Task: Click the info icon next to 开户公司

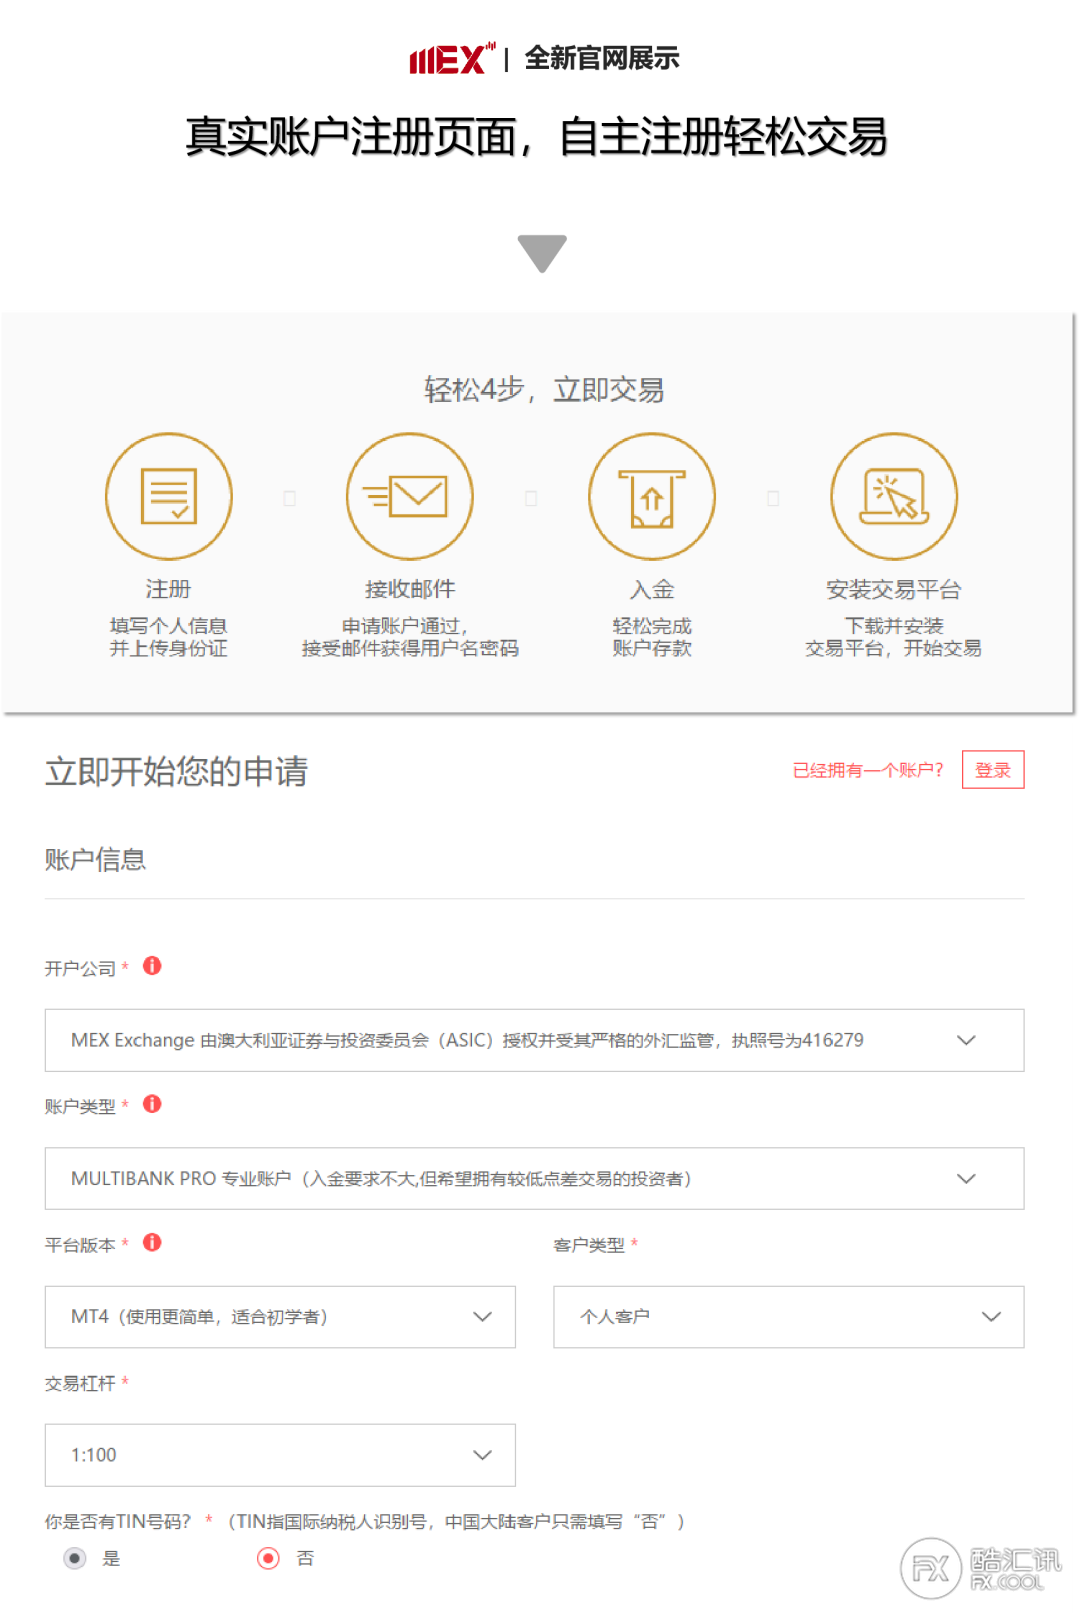Action: click(x=152, y=966)
